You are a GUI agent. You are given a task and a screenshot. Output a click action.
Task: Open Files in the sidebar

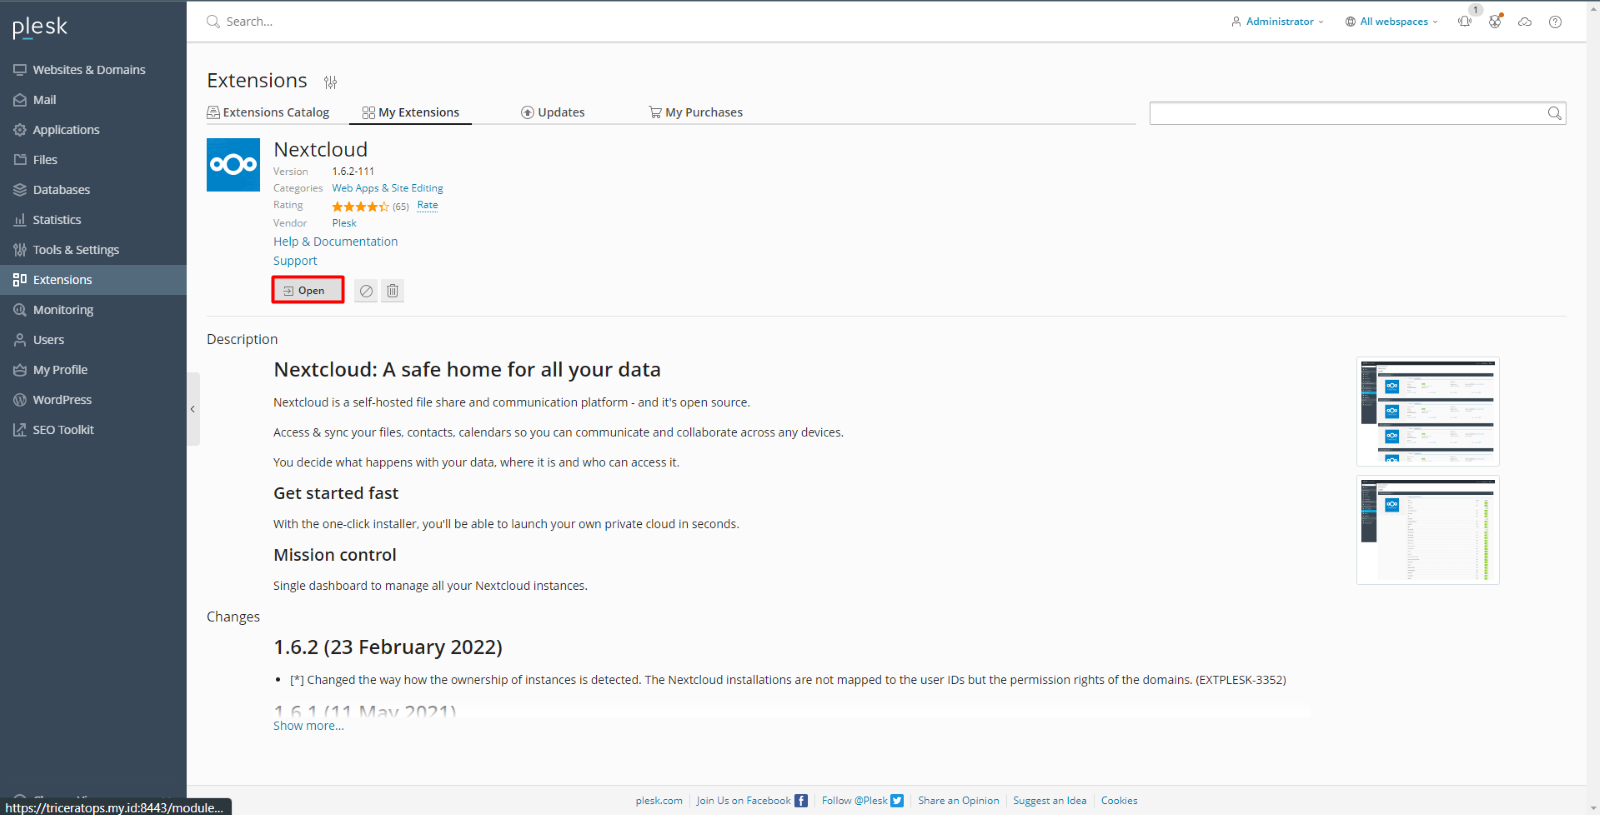pyautogui.click(x=93, y=160)
